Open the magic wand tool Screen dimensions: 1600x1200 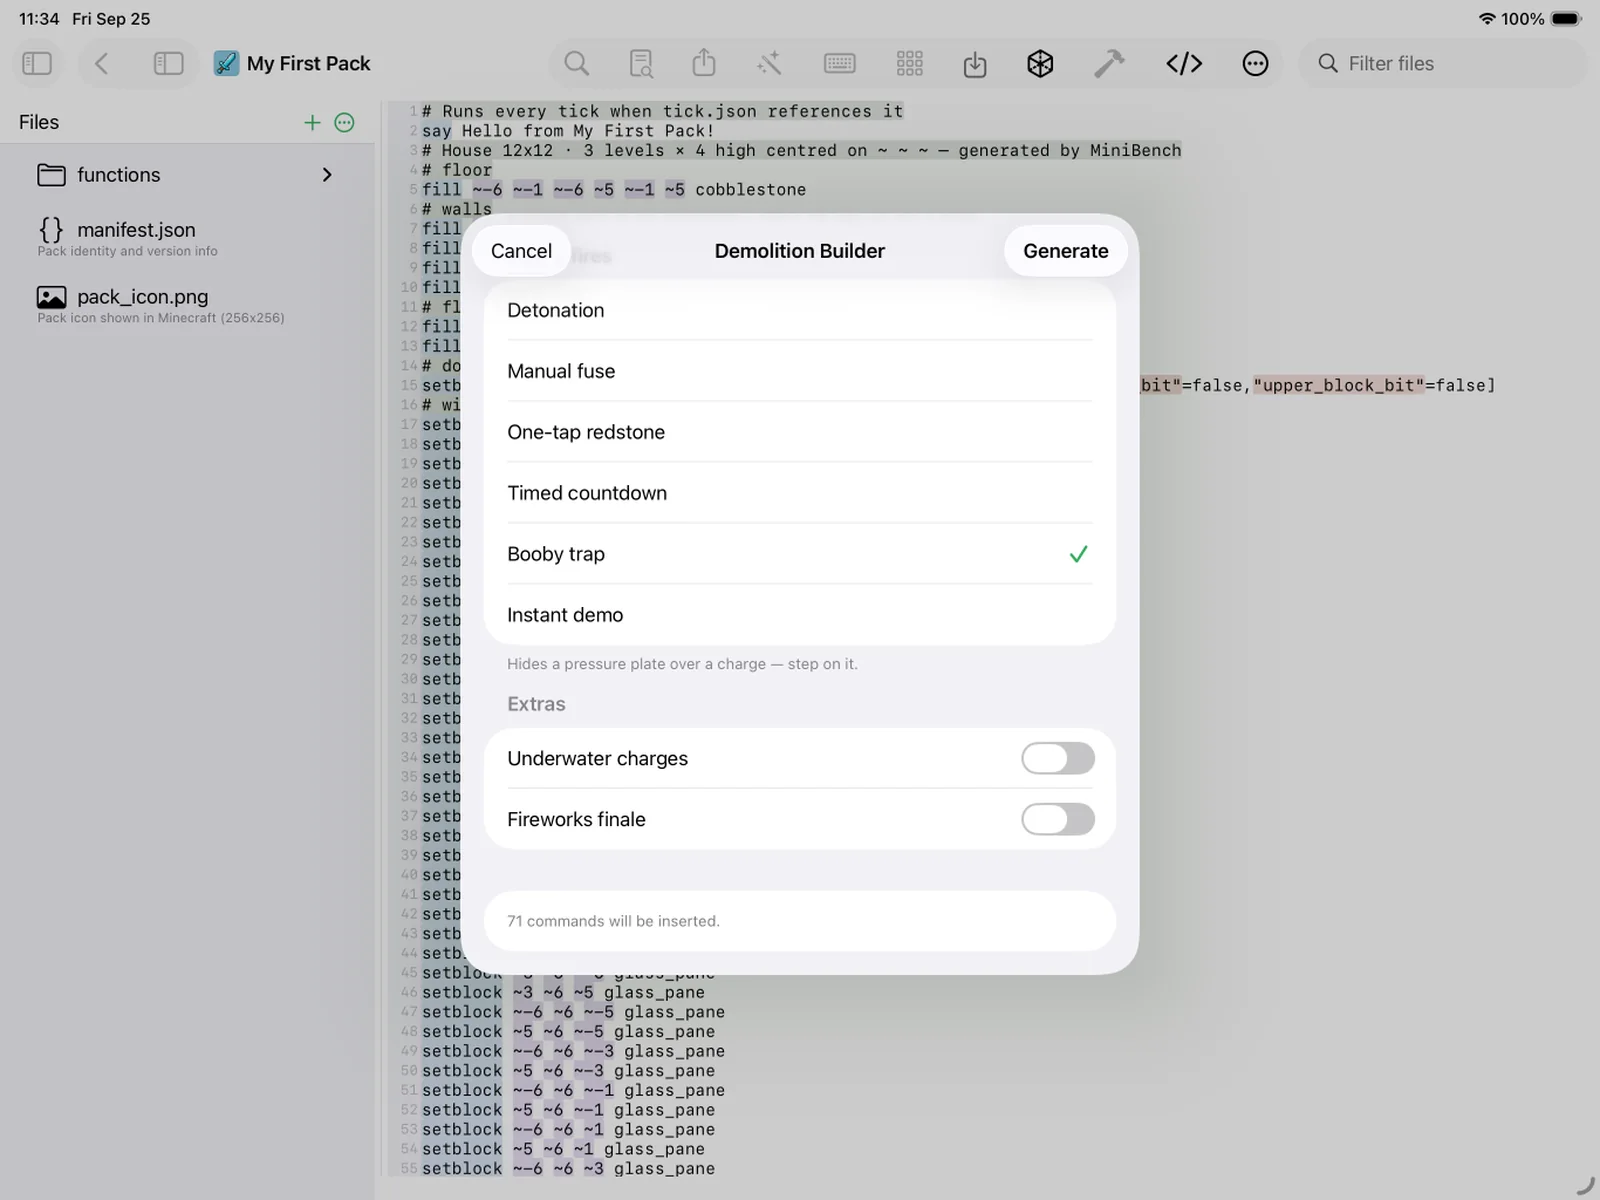point(769,64)
